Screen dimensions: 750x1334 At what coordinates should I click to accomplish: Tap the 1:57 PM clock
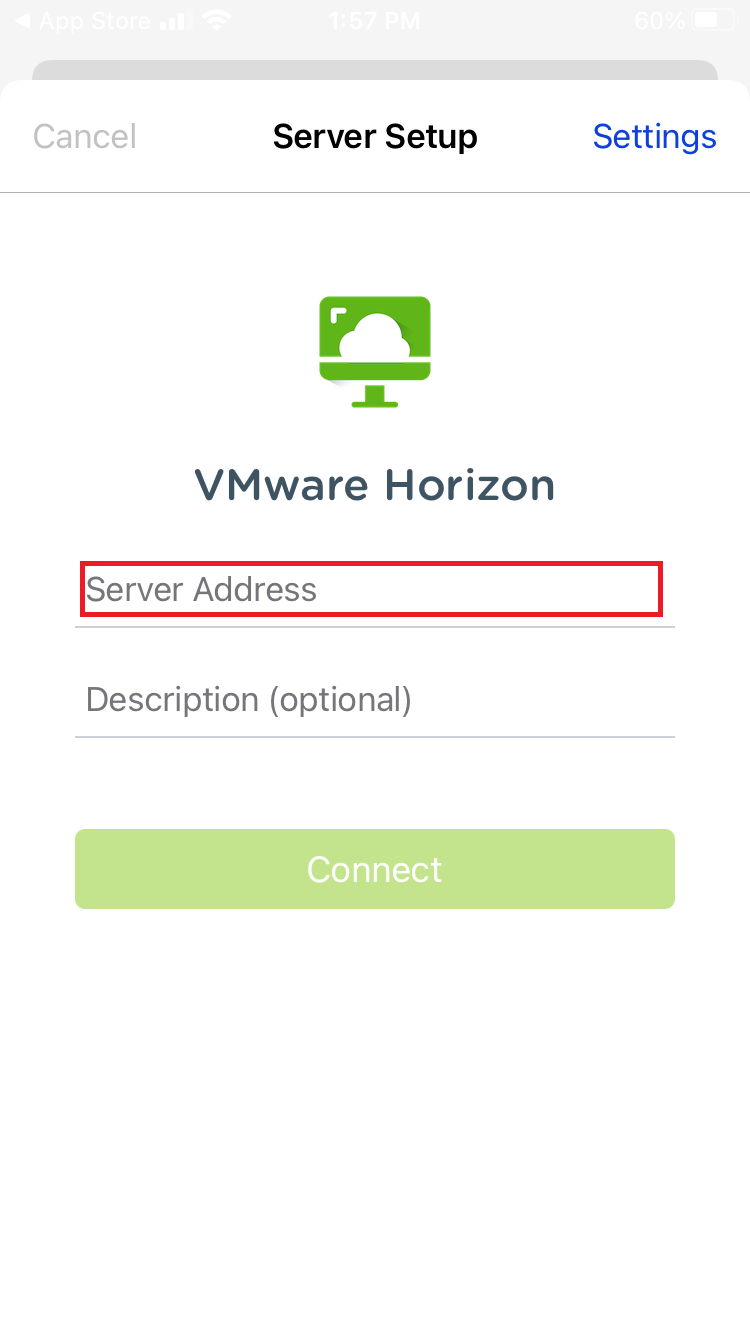[374, 20]
